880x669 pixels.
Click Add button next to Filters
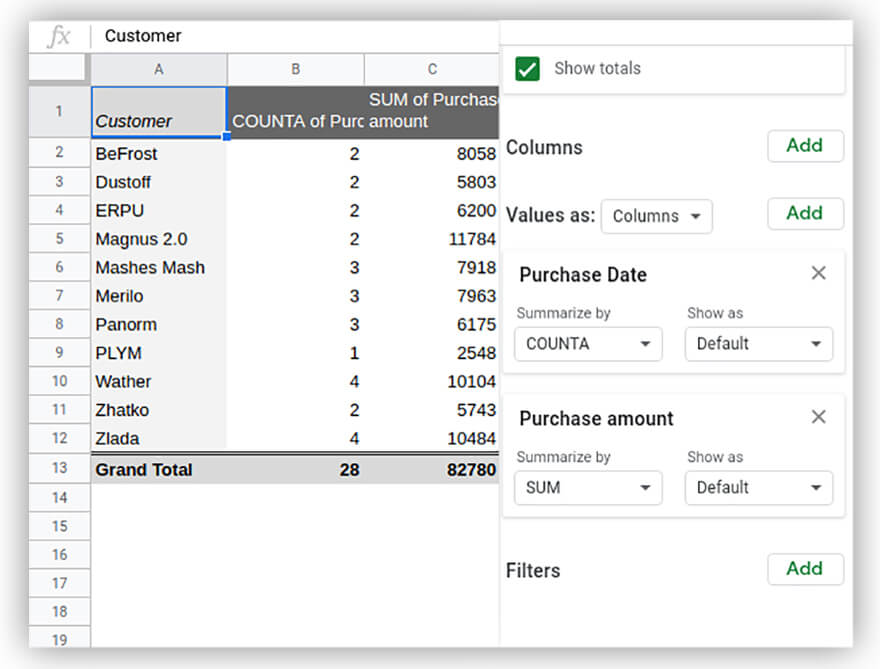pyautogui.click(x=805, y=569)
